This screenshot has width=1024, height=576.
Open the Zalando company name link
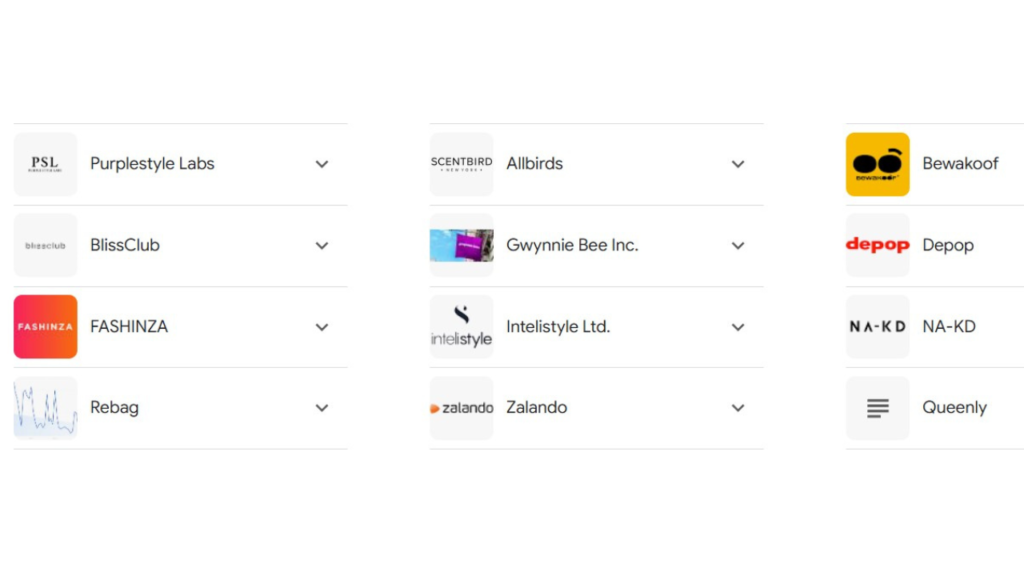(536, 408)
